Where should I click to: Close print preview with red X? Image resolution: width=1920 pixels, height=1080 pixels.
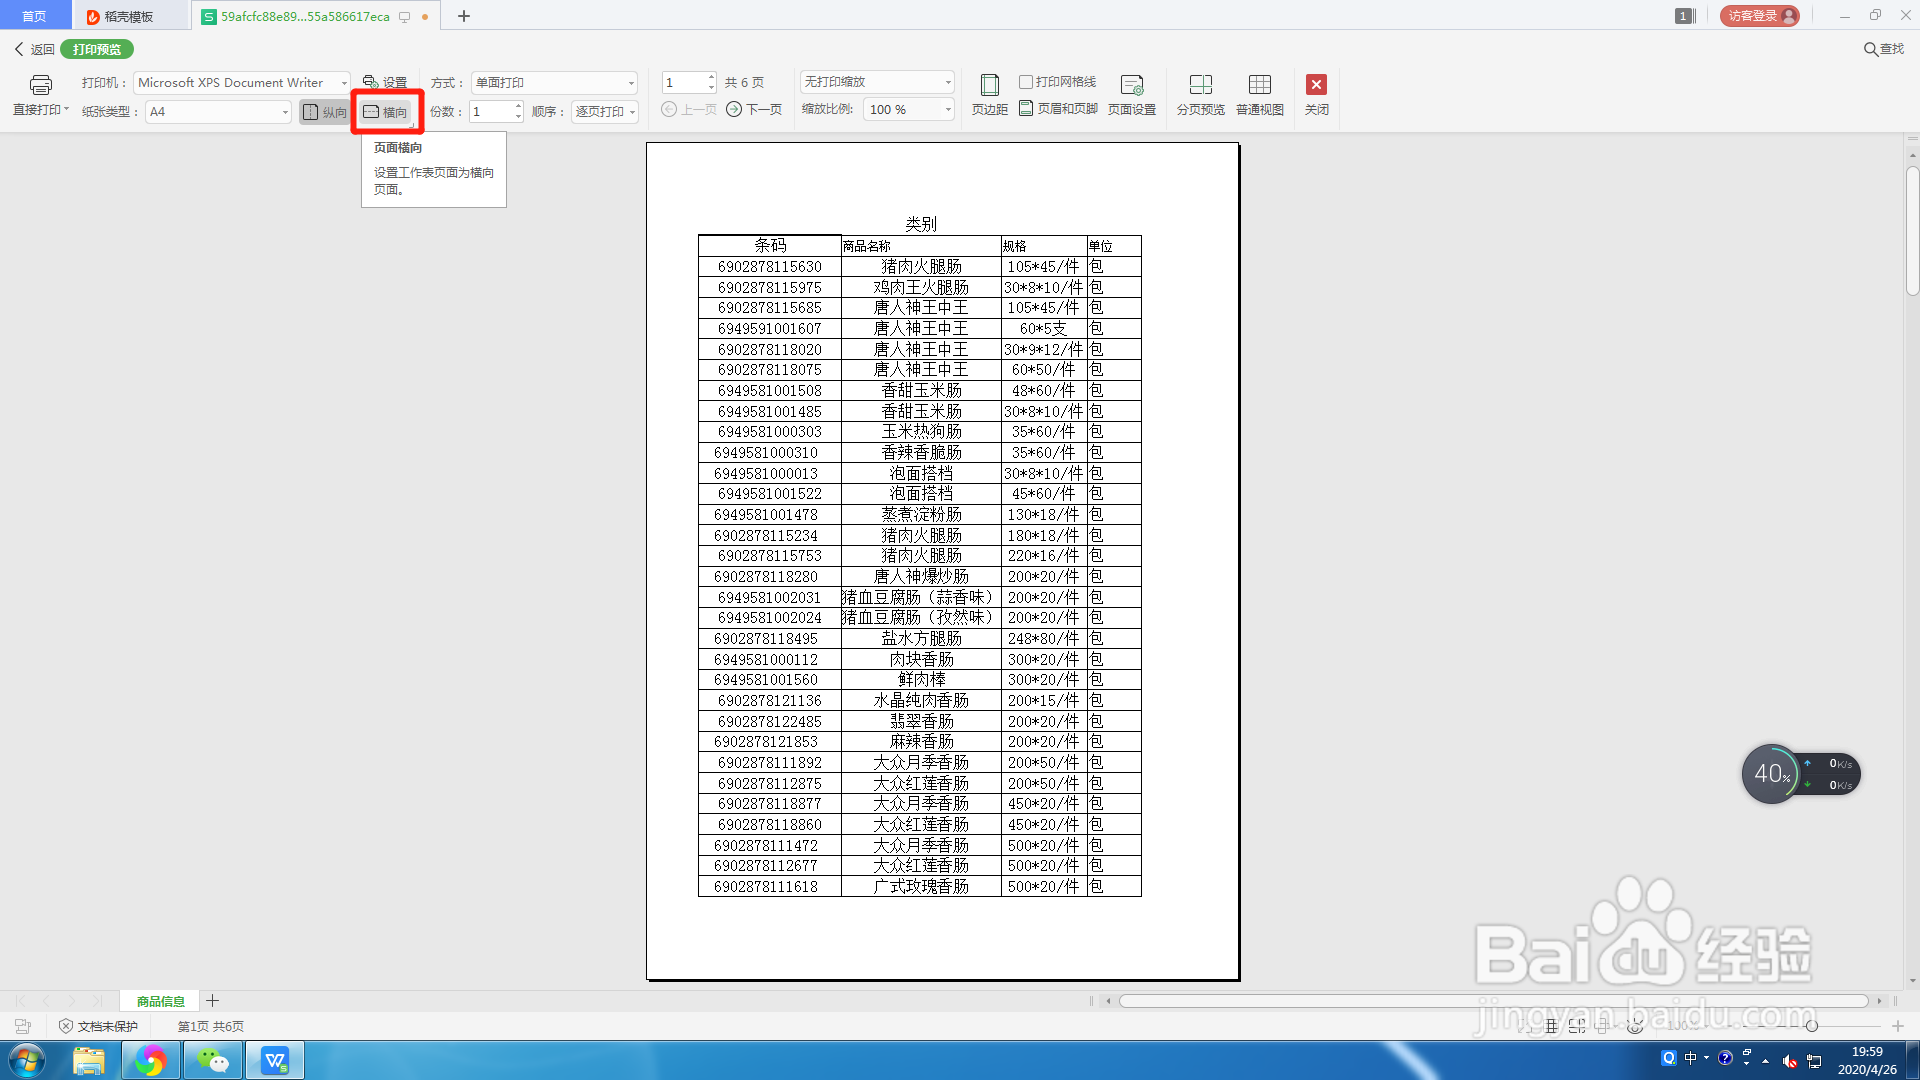click(1316, 85)
